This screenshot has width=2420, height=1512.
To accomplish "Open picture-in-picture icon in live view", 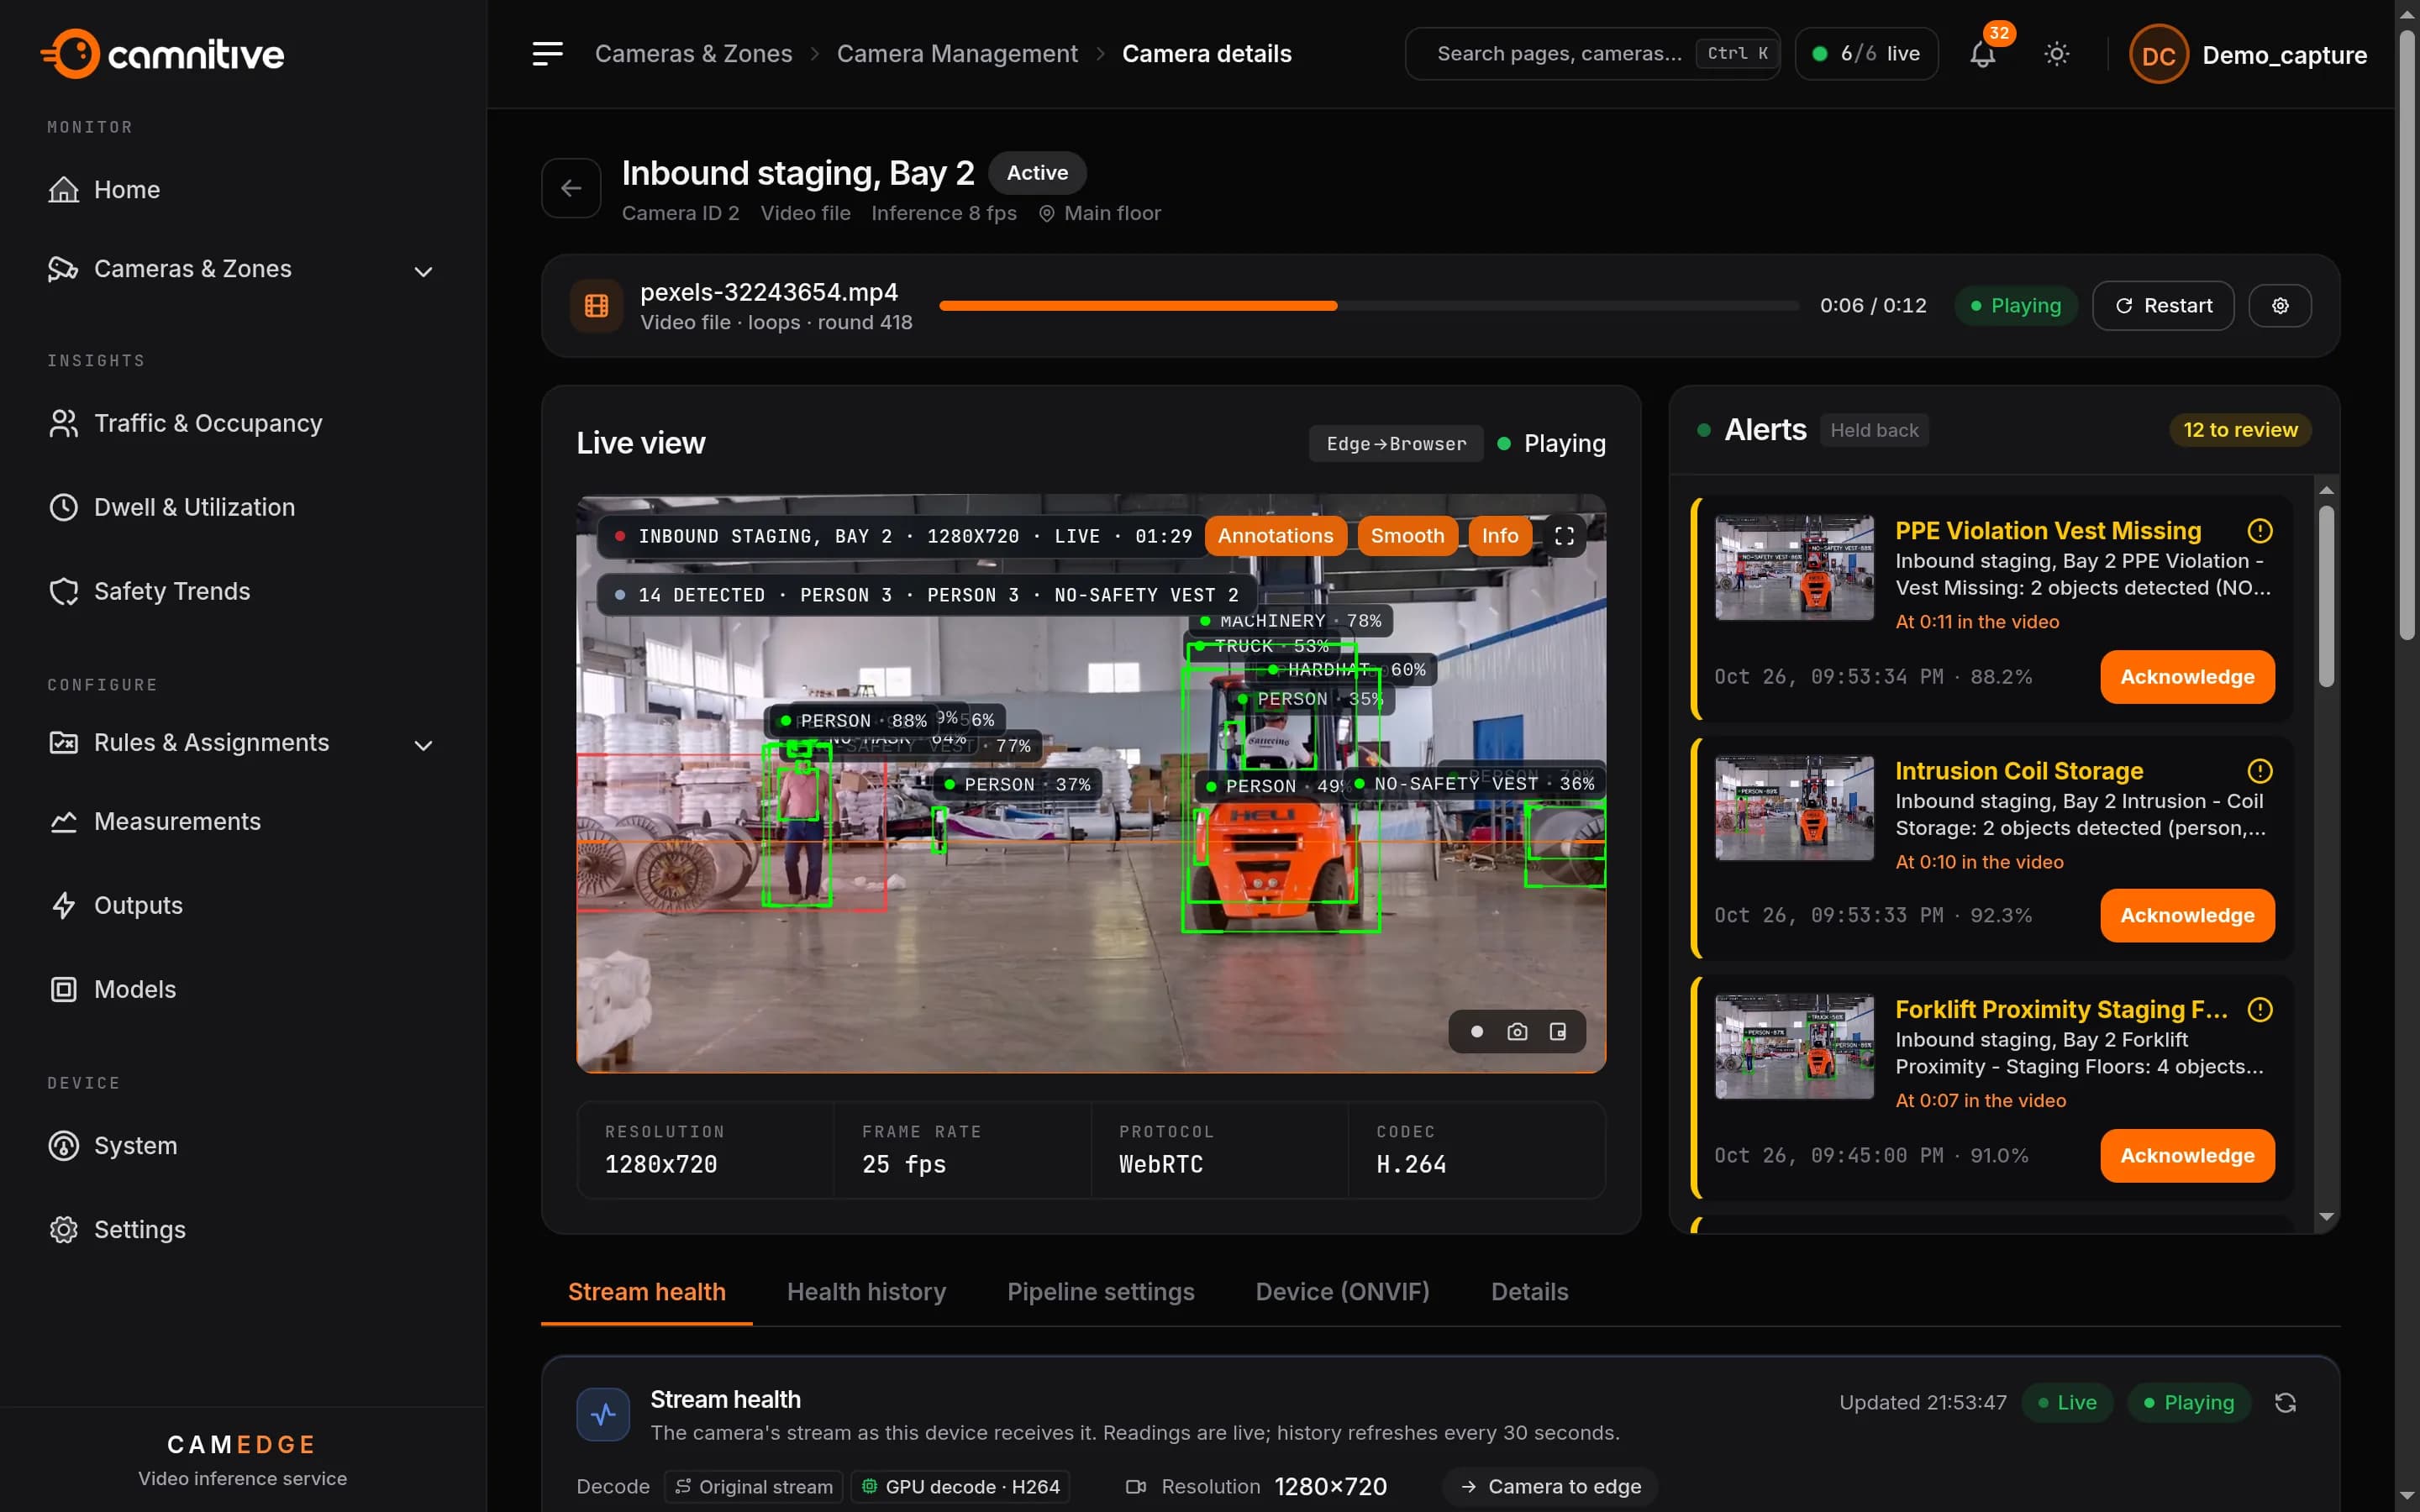I will (1558, 1032).
